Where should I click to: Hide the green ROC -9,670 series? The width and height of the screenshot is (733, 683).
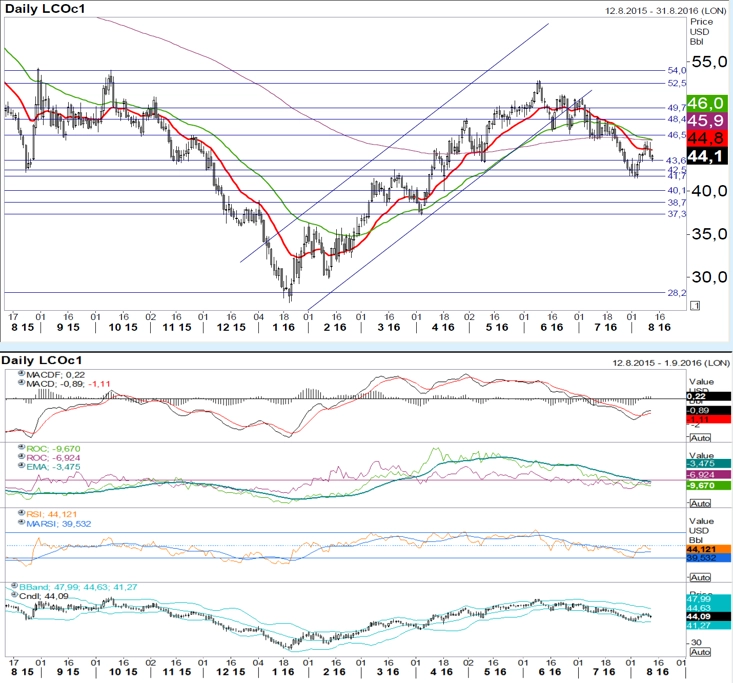pos(21,447)
